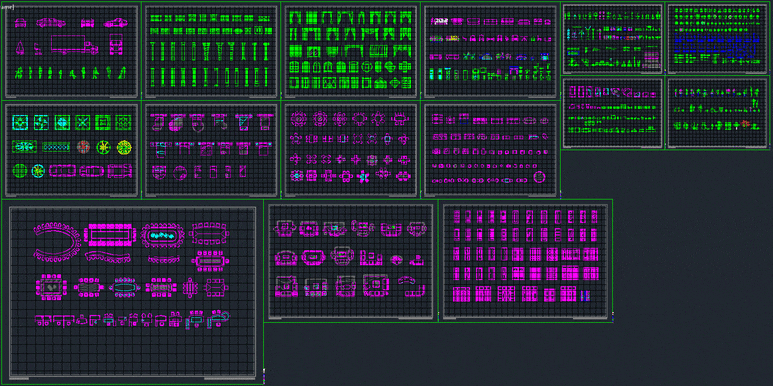Select the frame of the green windows sheet
The width and height of the screenshot is (773, 386).
pyautogui.click(x=351, y=51)
